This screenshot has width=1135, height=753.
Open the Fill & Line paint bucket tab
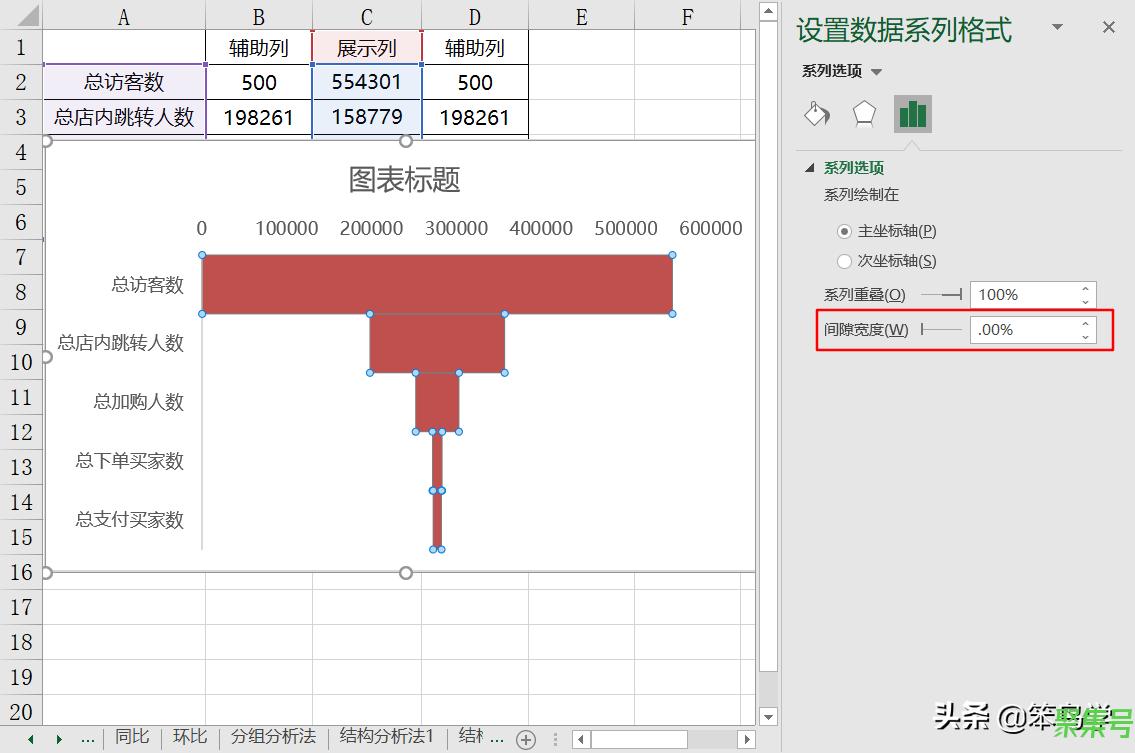[817, 114]
